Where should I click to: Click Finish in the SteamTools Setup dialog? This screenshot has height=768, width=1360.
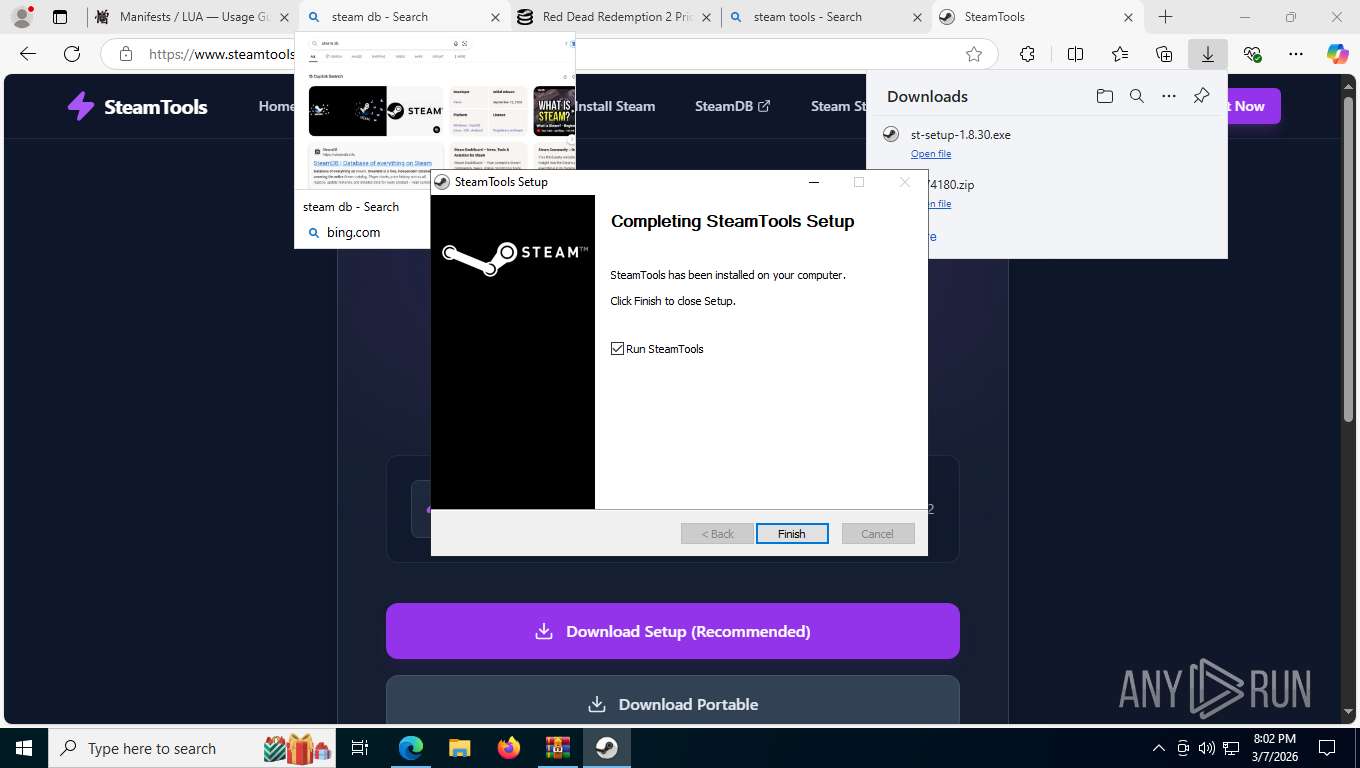point(792,534)
